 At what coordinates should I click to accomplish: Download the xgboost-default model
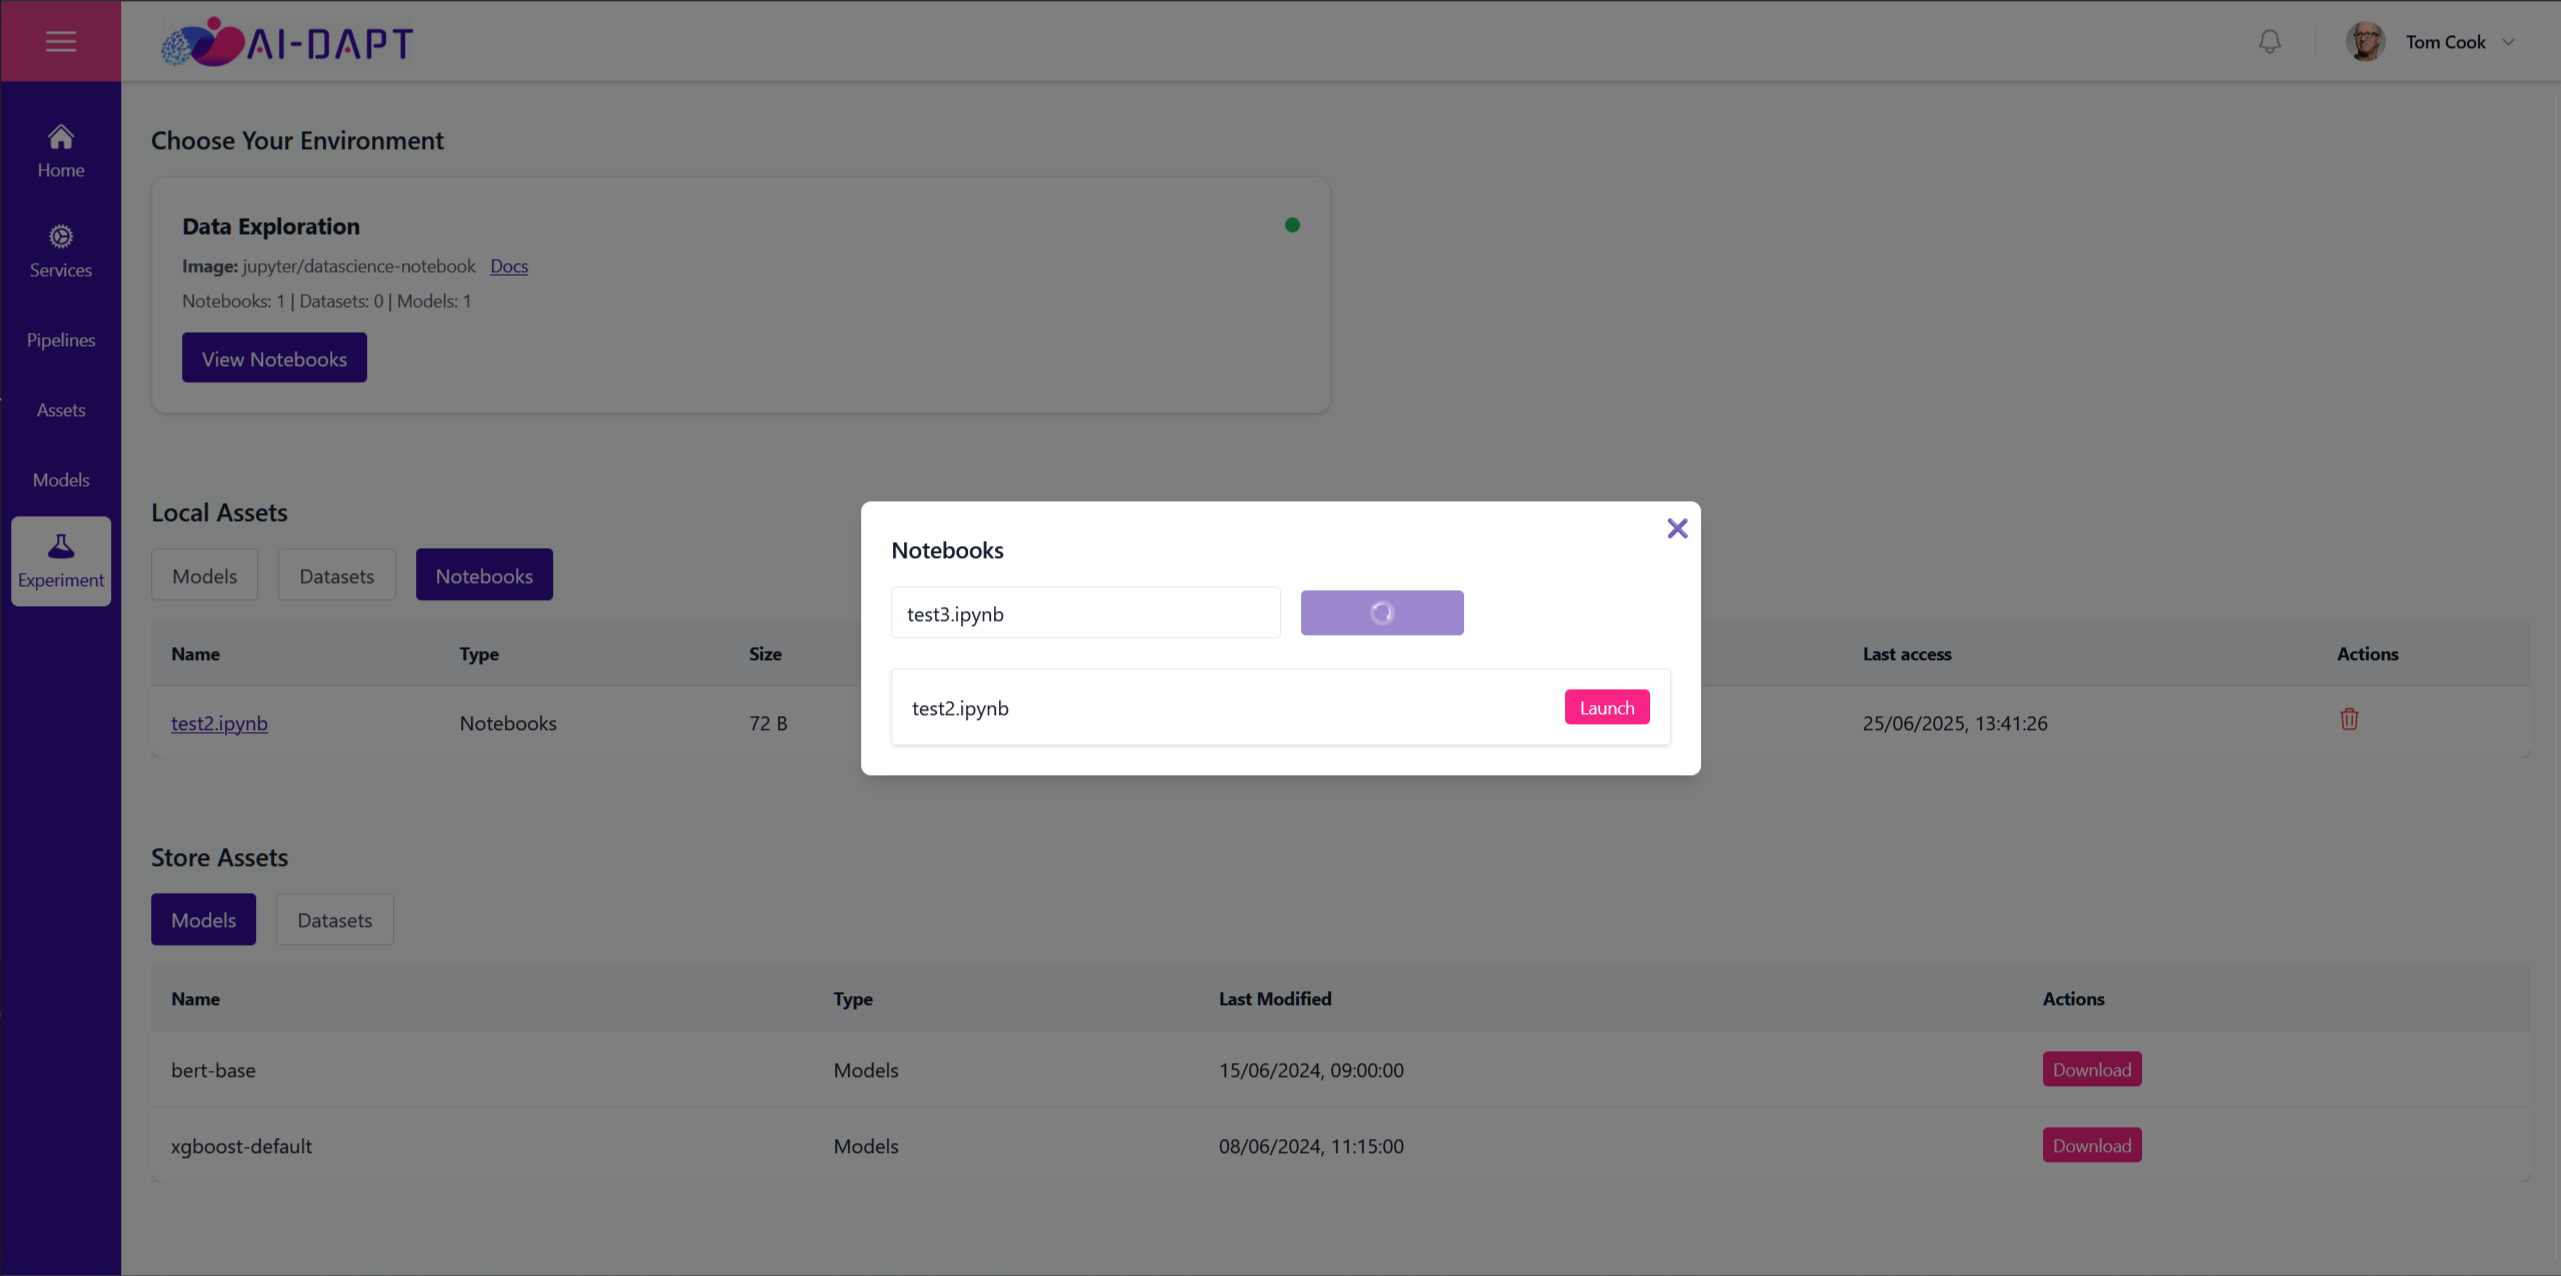(2092, 1145)
